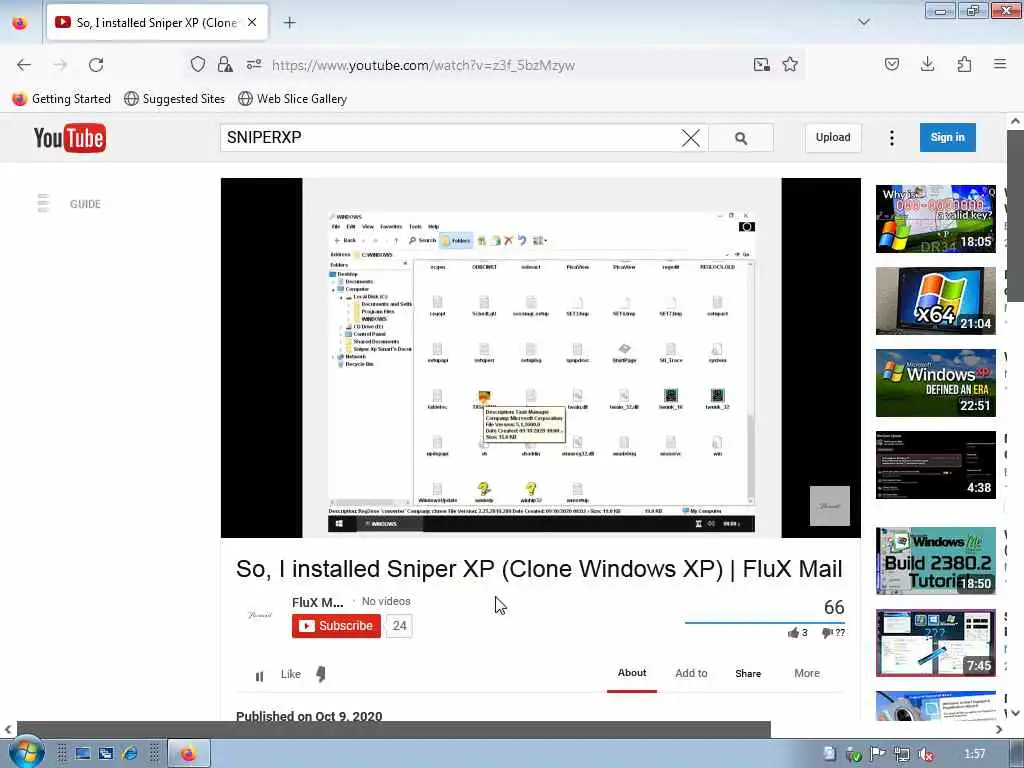Subscribe to the FluX Mail channel
Viewport: 1024px width, 768px height.
tap(336, 626)
